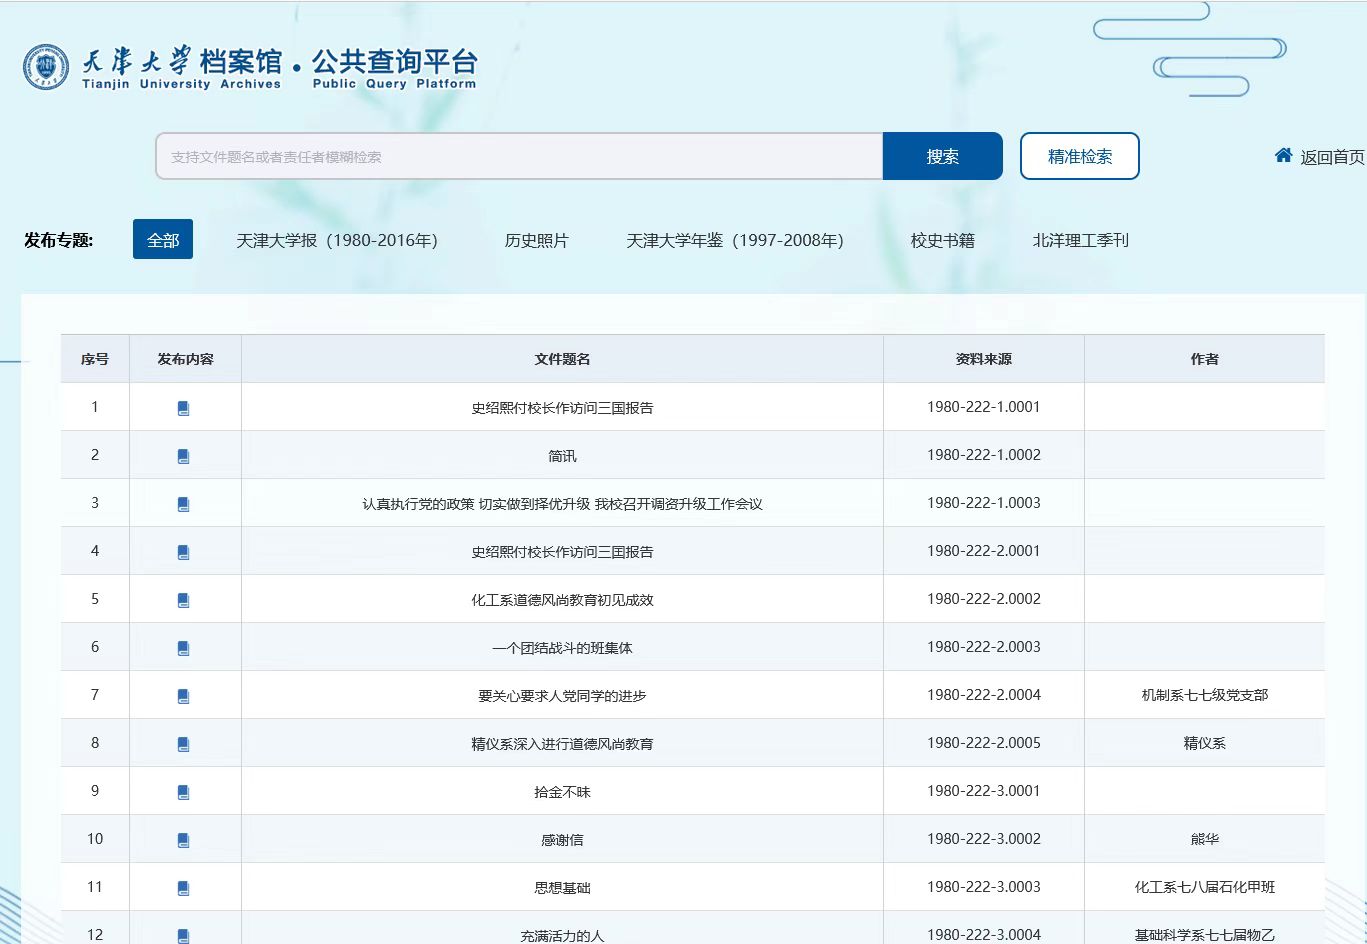Click source 1980-222-2.0003
Viewport: 1367px width, 944px height.
(984, 647)
